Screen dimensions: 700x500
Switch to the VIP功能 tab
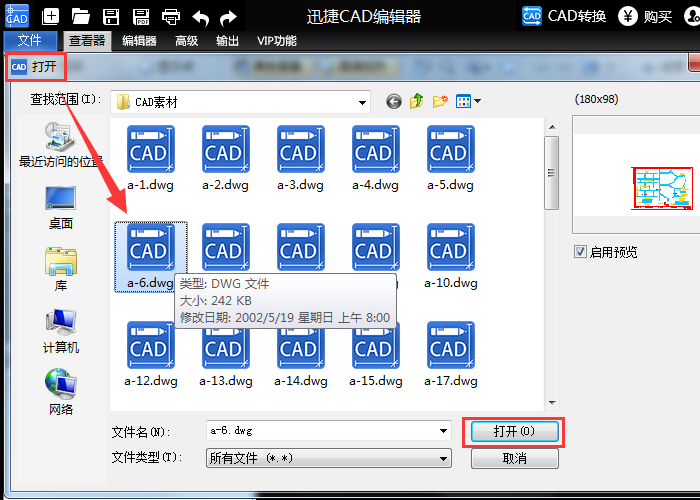[277, 41]
